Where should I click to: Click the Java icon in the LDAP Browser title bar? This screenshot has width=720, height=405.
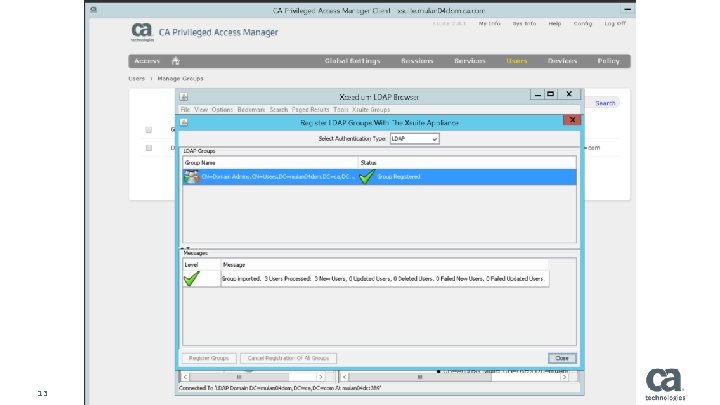pos(184,97)
